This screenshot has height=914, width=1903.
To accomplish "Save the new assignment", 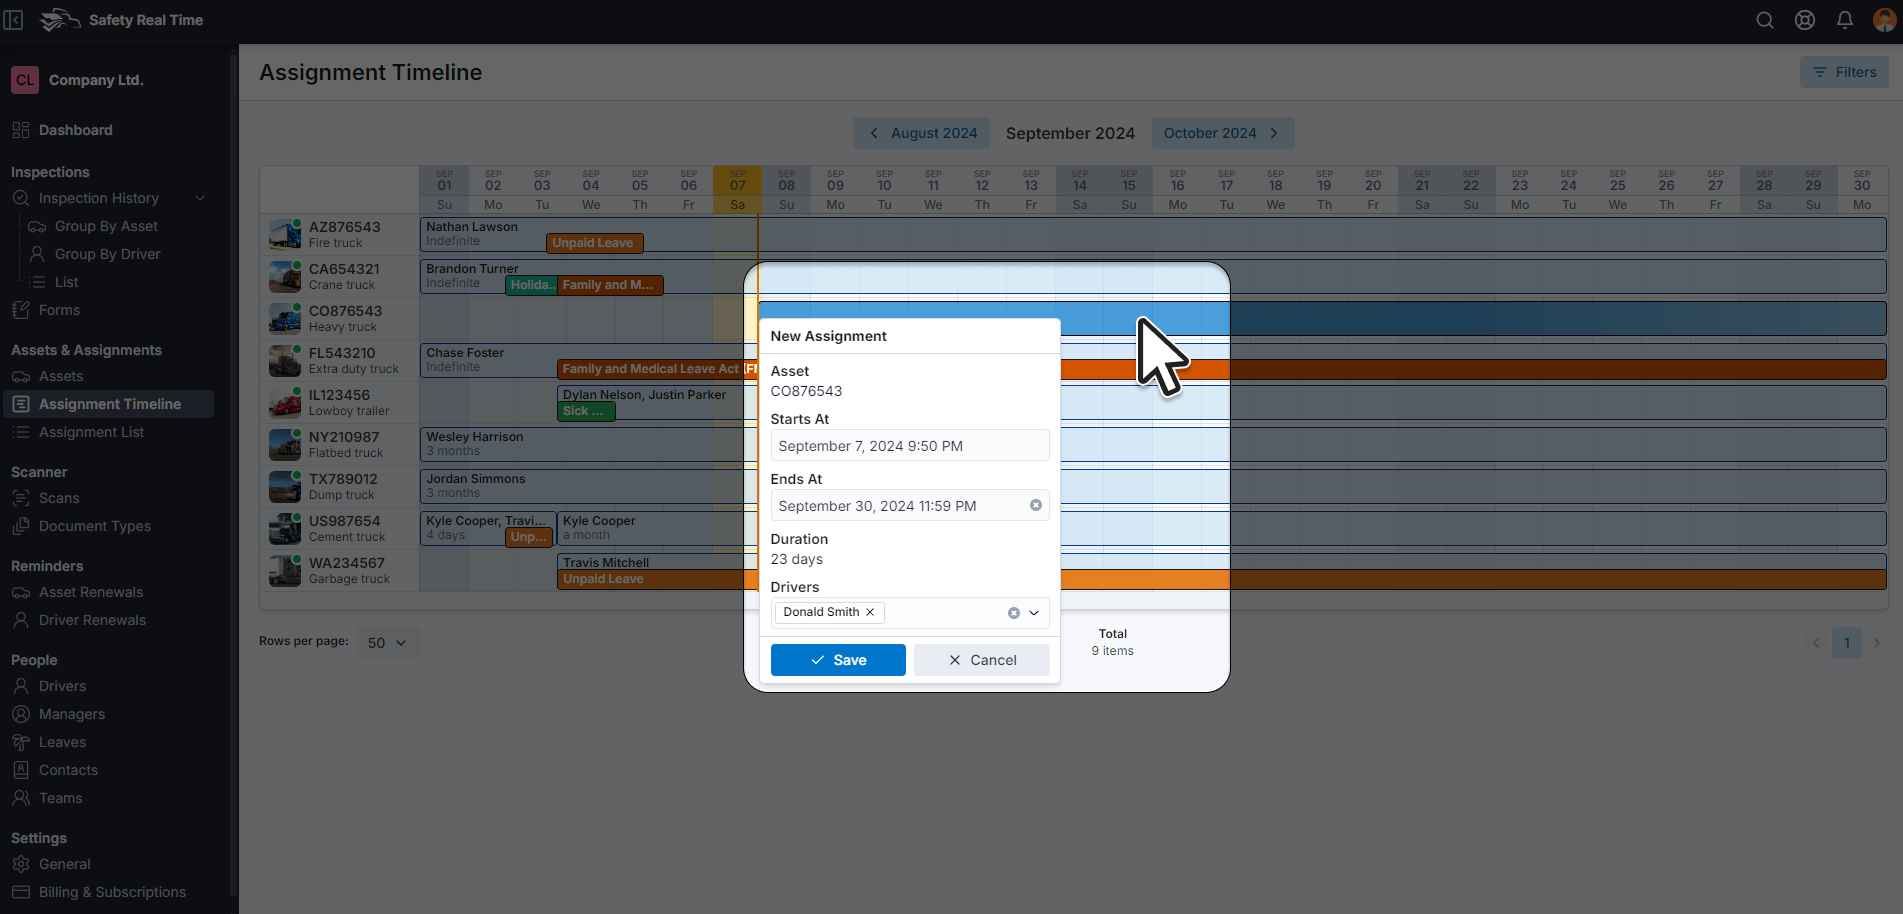I will [x=838, y=660].
